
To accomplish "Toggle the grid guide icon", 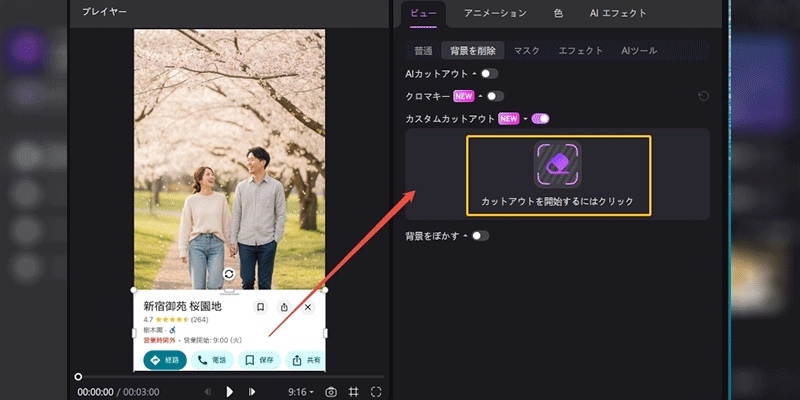I will (x=354, y=392).
